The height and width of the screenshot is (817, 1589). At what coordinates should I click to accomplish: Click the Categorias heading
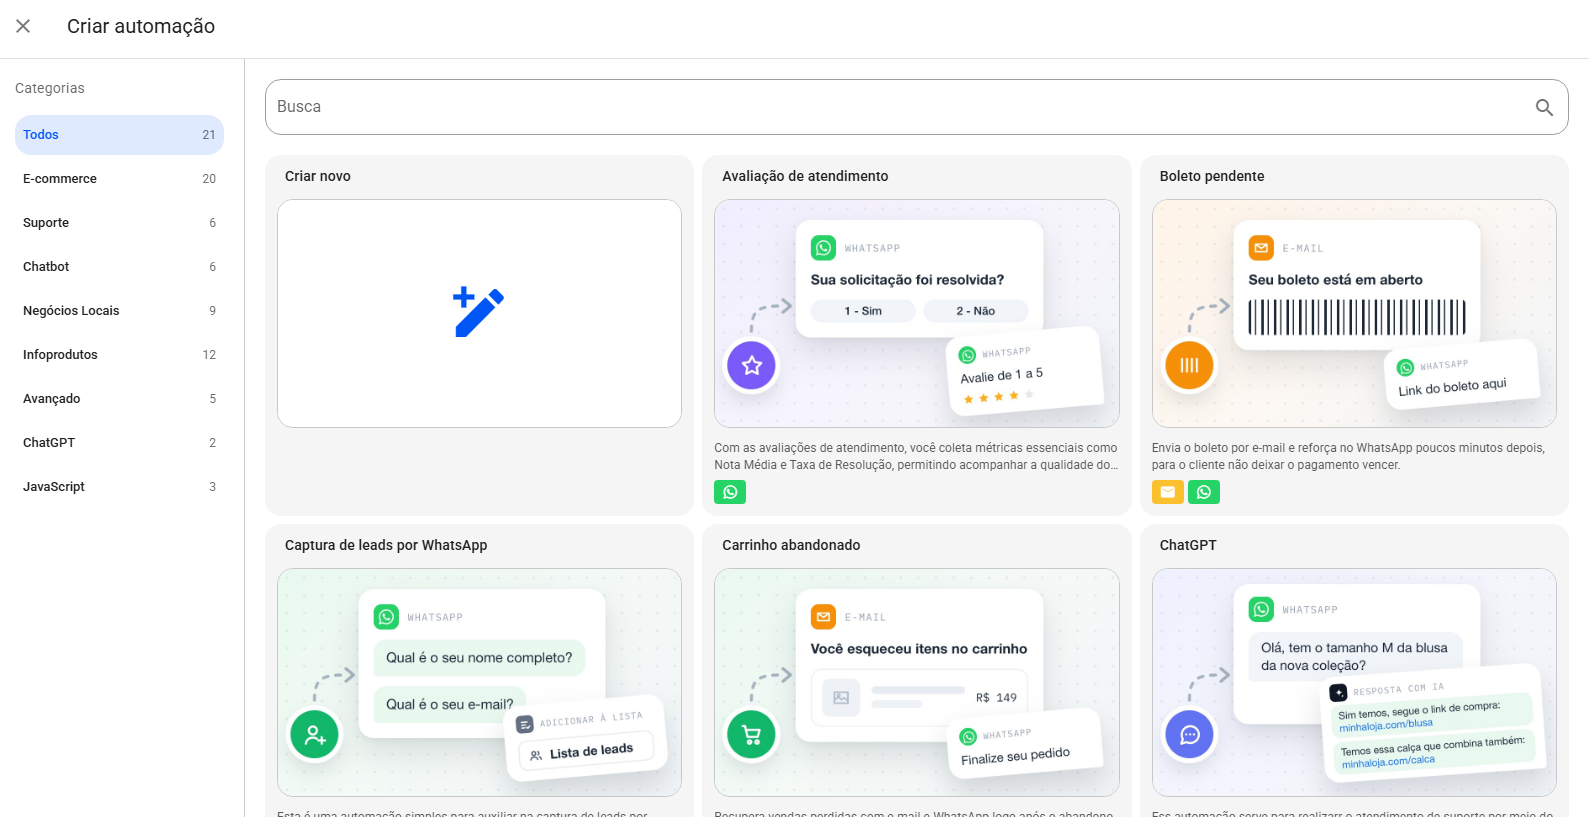(50, 88)
